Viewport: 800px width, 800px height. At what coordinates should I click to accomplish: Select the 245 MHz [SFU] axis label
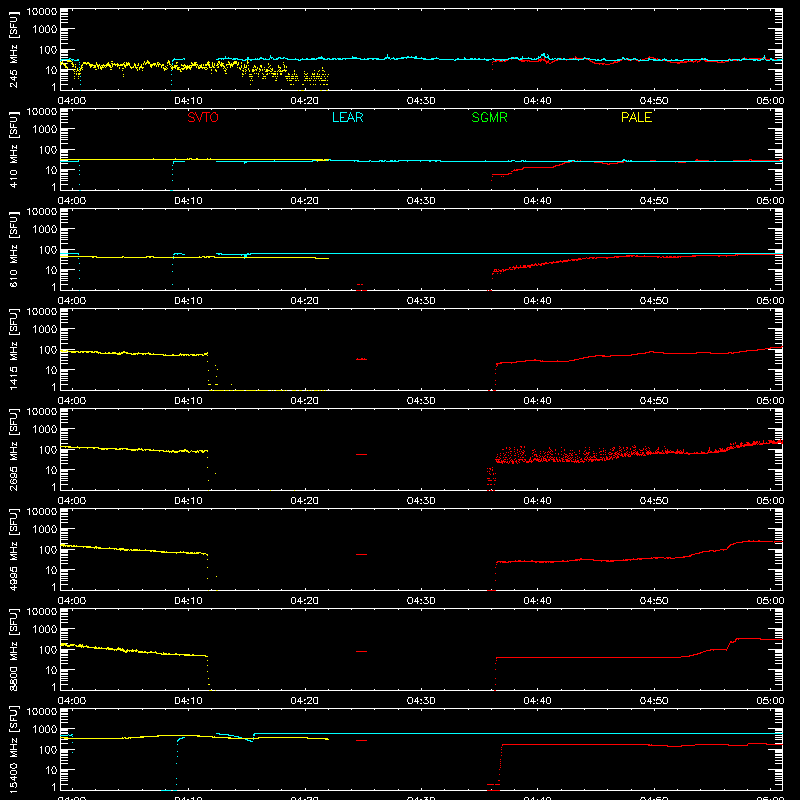(x=14, y=49)
